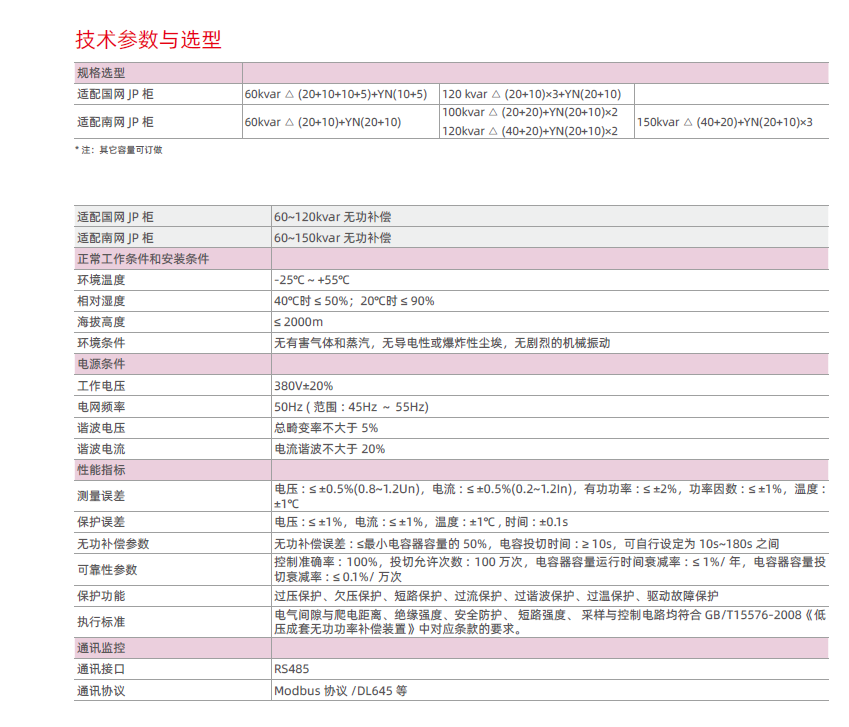Select the 规格选型 table header cell
This screenshot has height=727, width=849.
click(101, 73)
